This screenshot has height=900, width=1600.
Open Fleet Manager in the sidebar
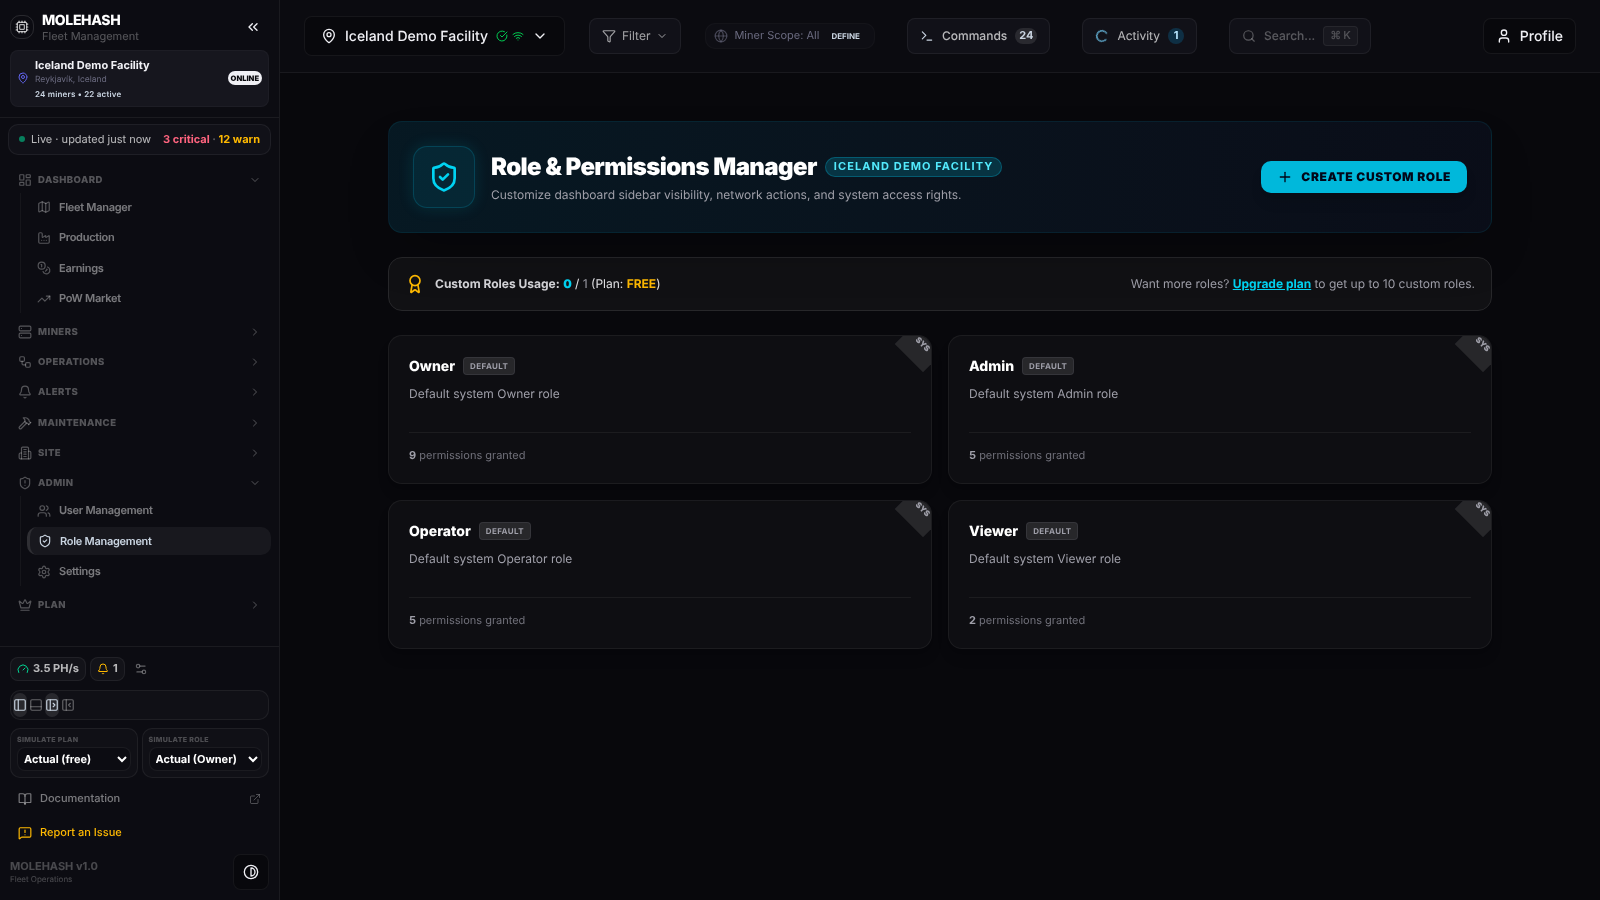[149, 207]
